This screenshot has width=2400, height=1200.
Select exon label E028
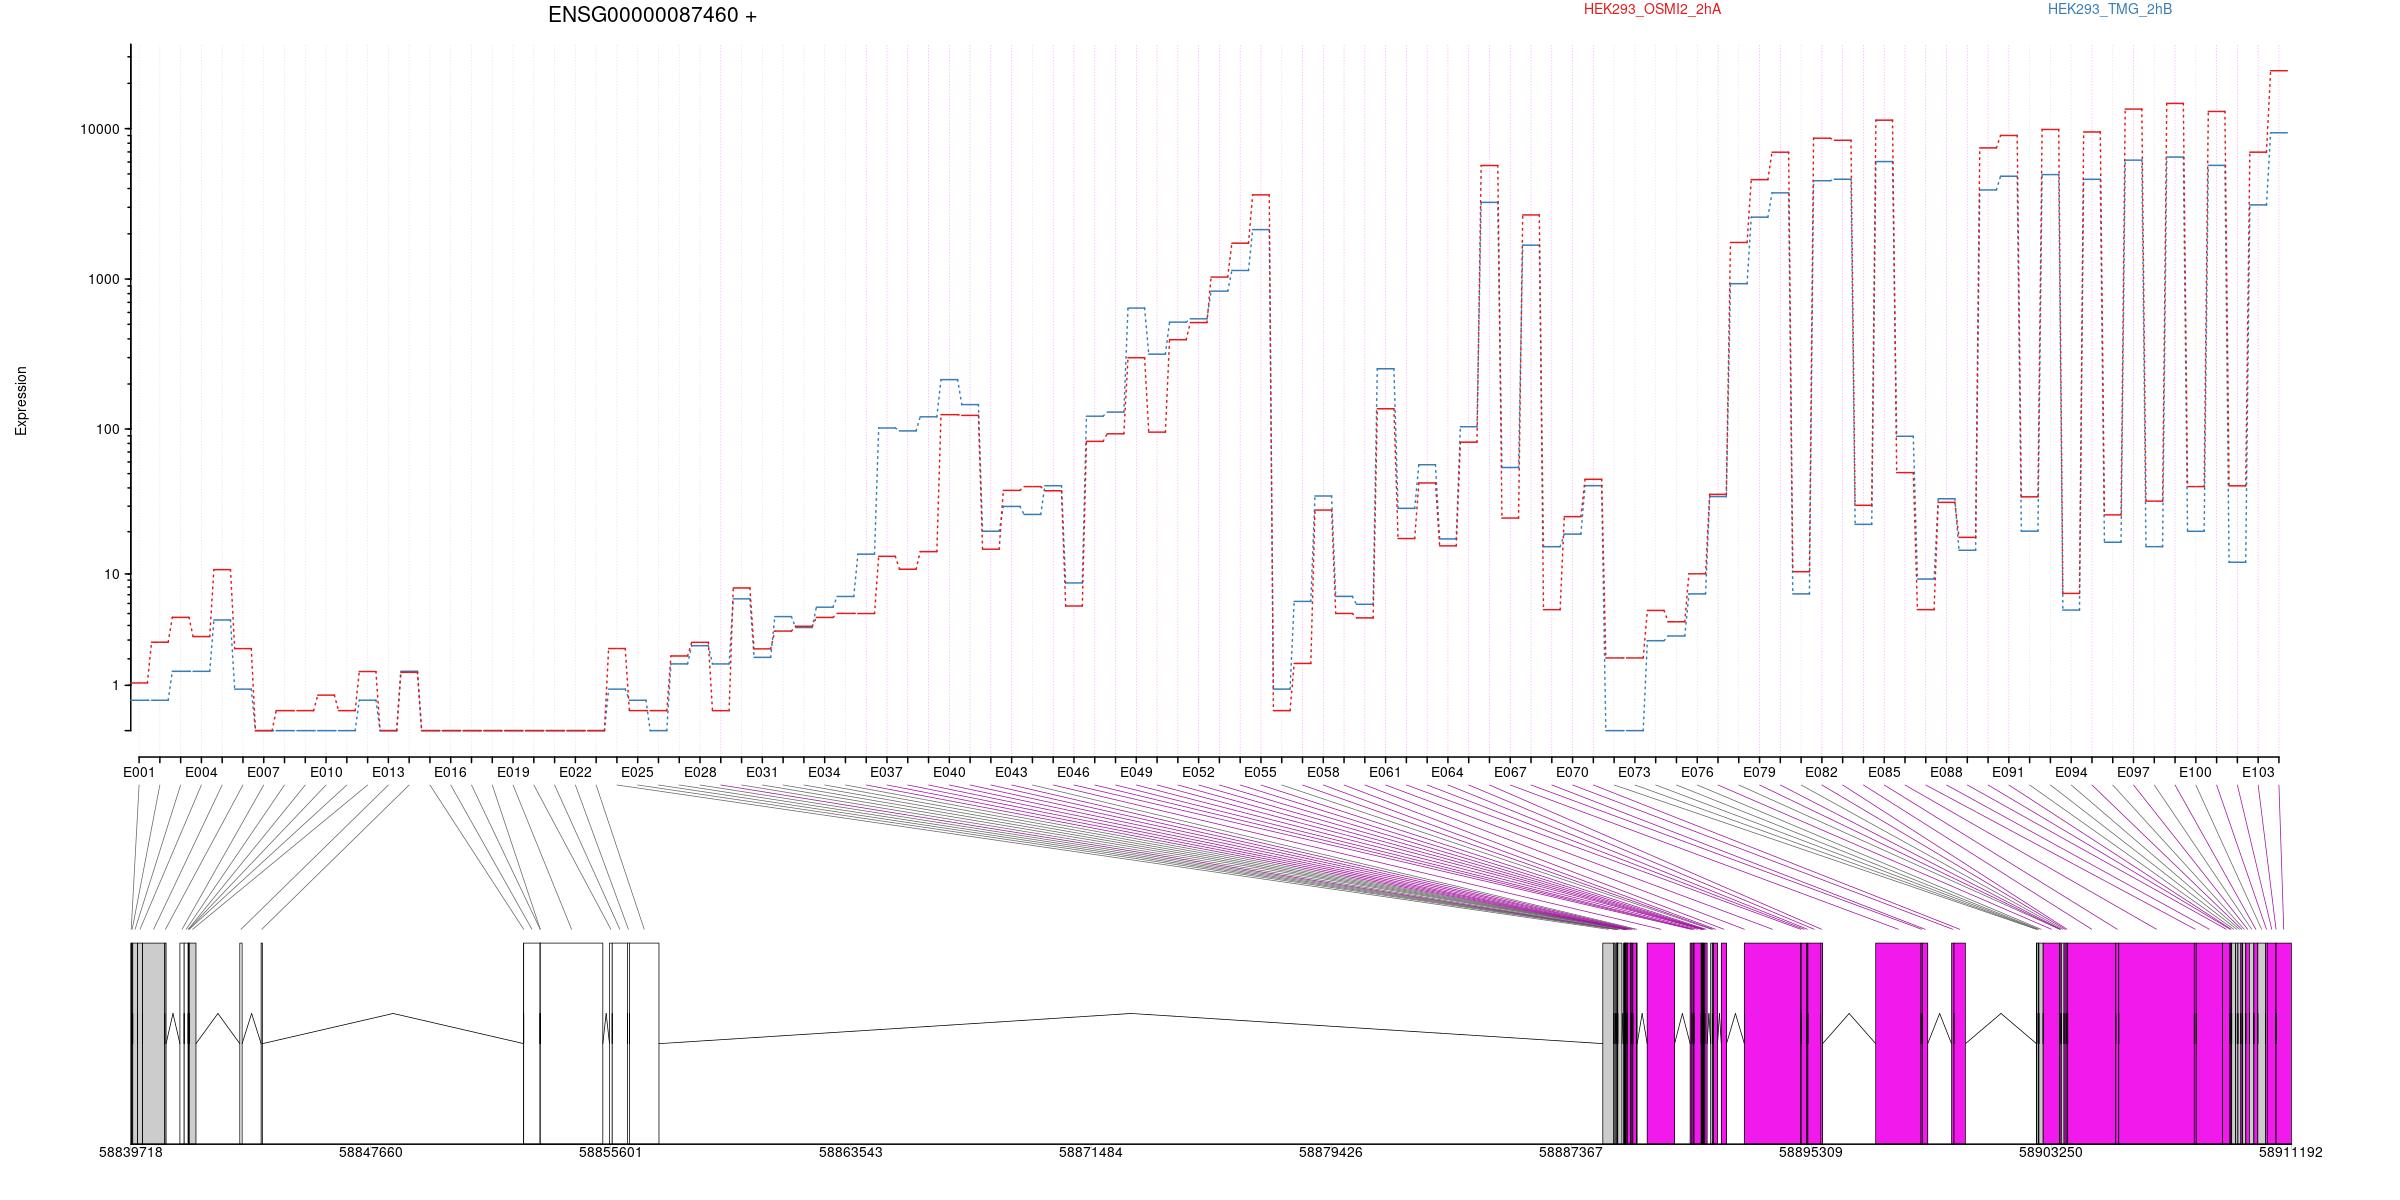[700, 773]
